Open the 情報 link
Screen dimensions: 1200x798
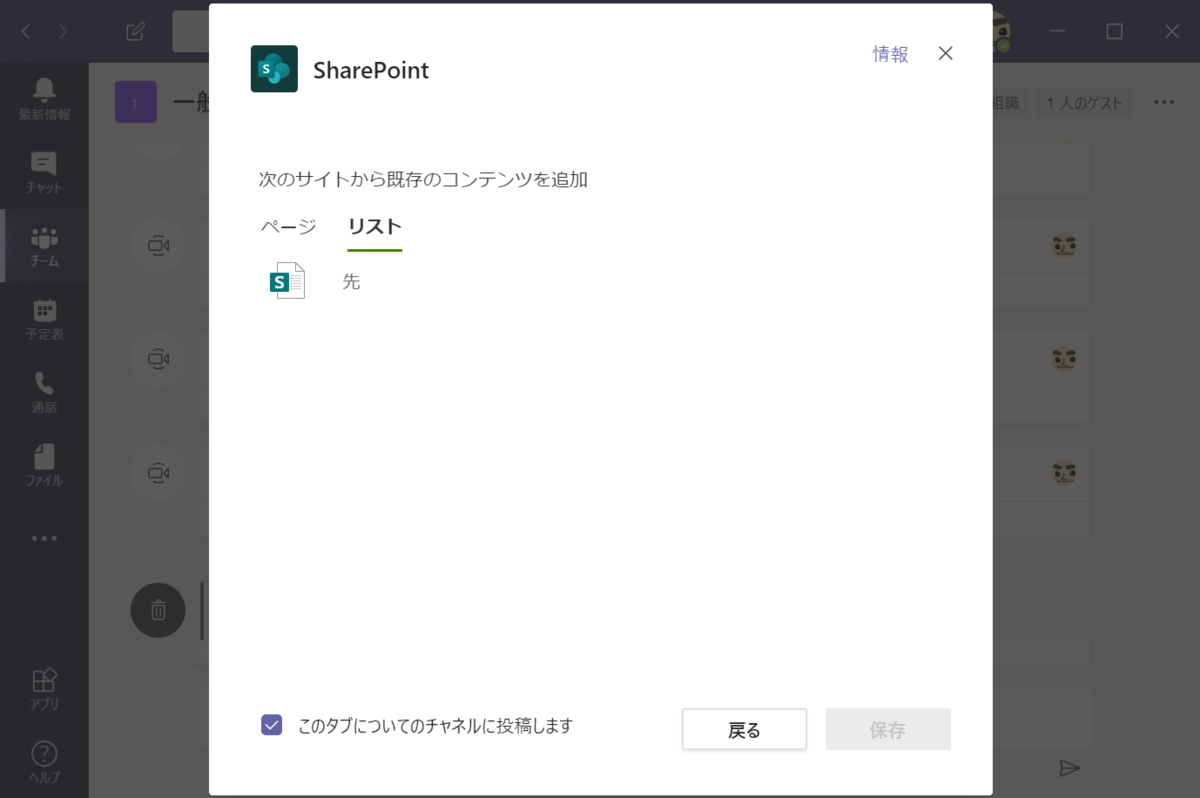click(890, 54)
